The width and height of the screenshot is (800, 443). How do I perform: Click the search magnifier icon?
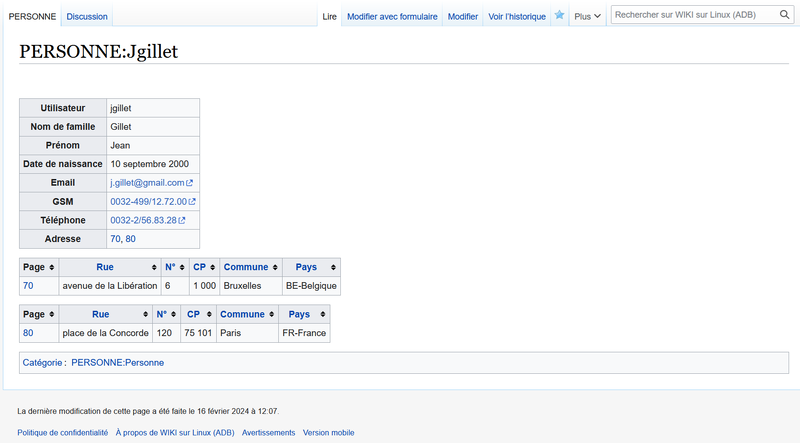[784, 15]
